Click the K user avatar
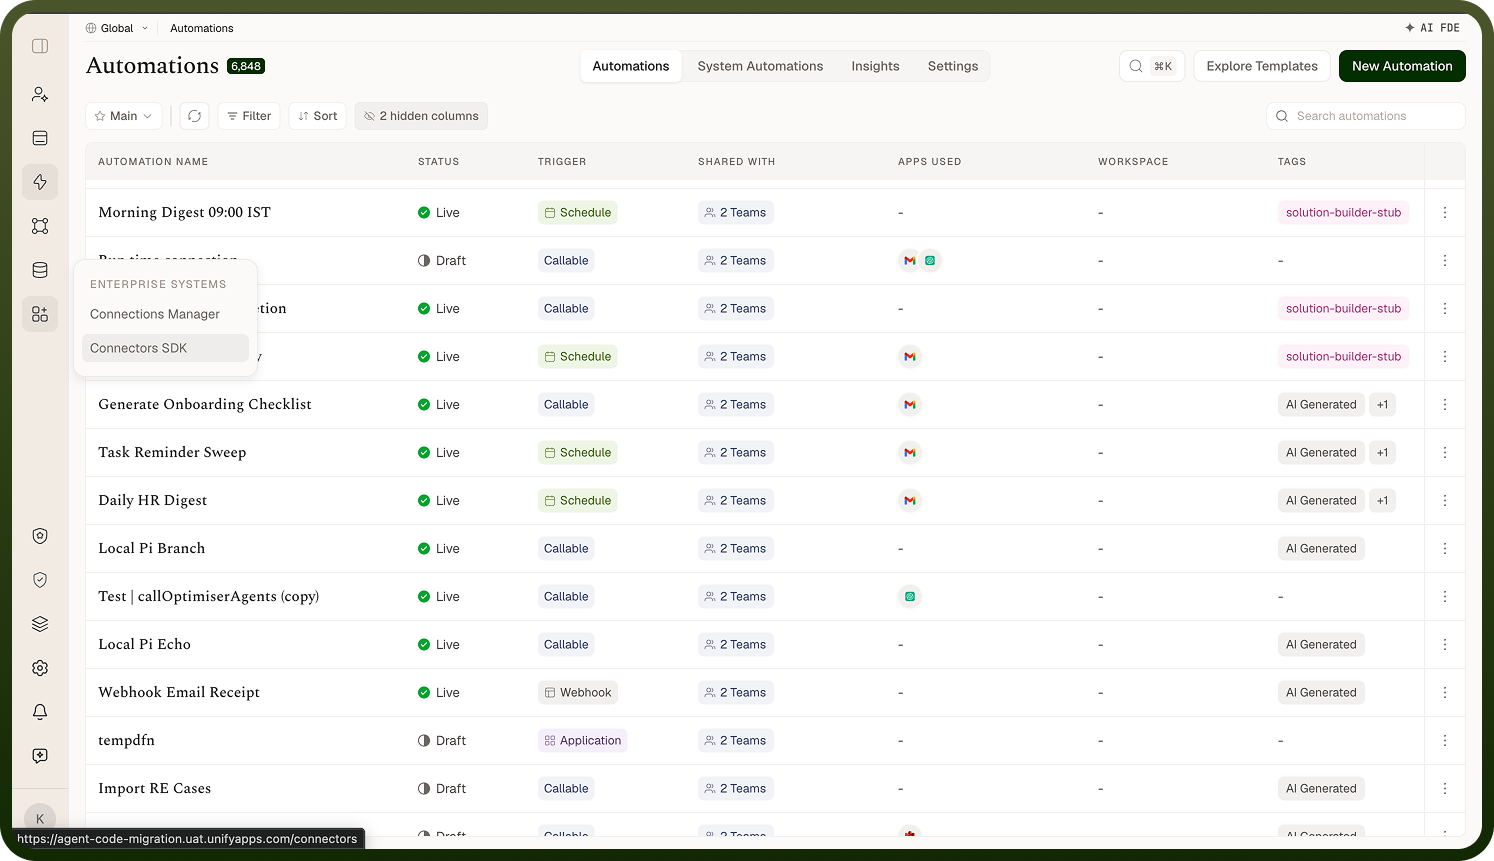Screen dimensions: 1494x861 pos(40,818)
